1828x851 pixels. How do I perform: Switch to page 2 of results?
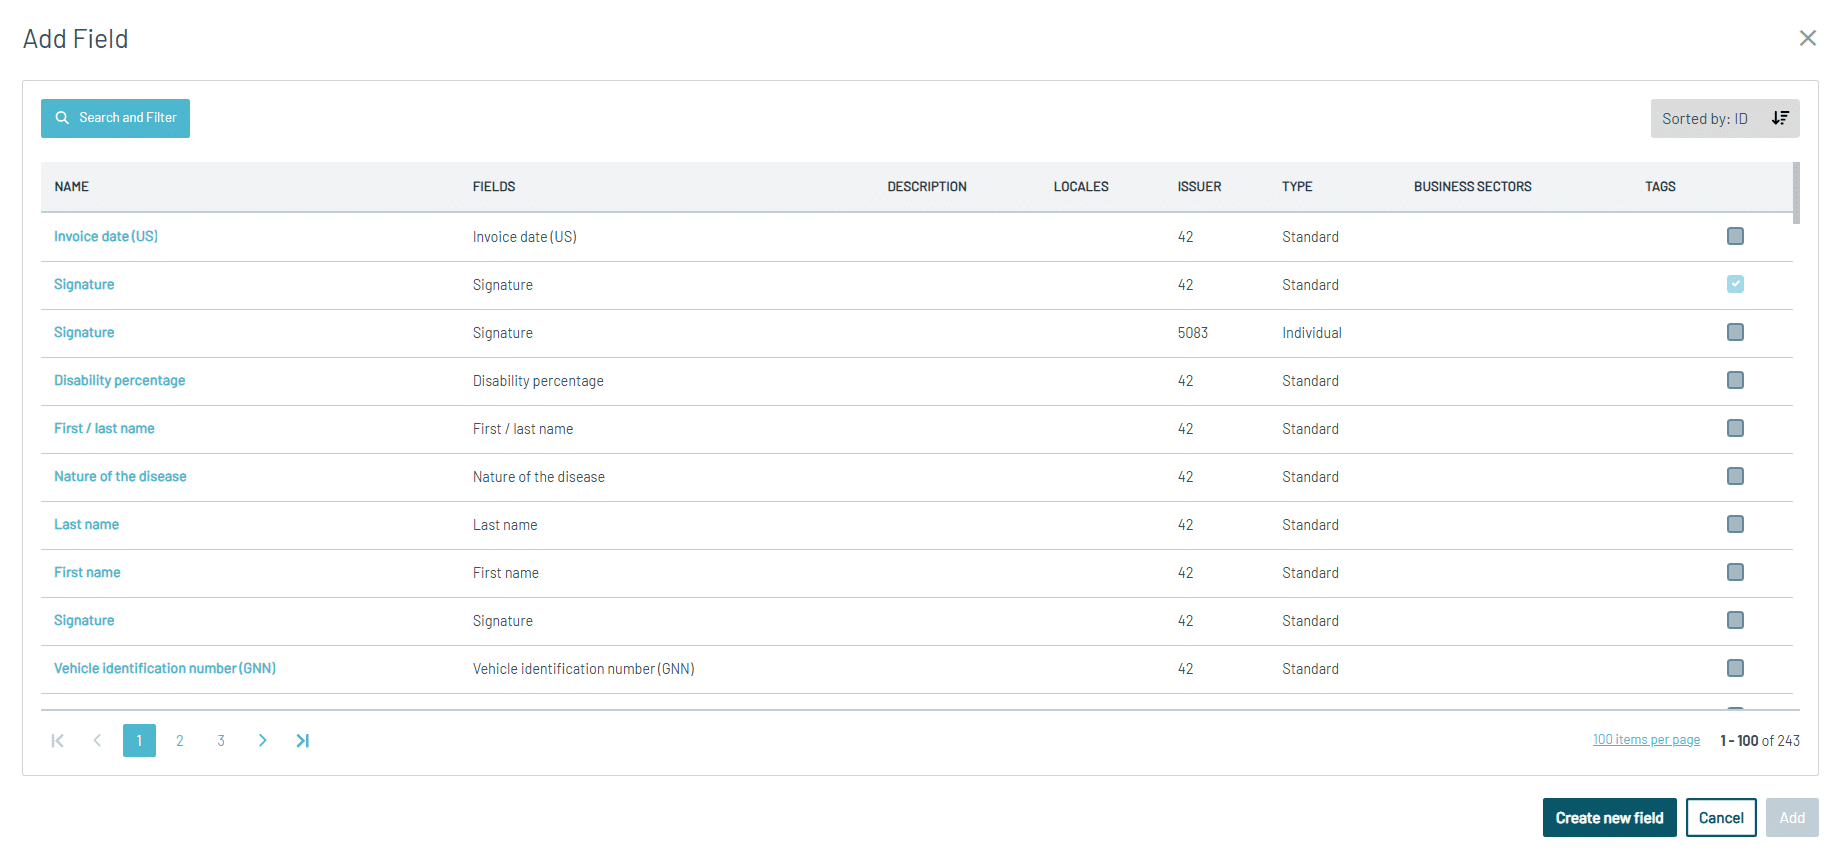pos(180,741)
